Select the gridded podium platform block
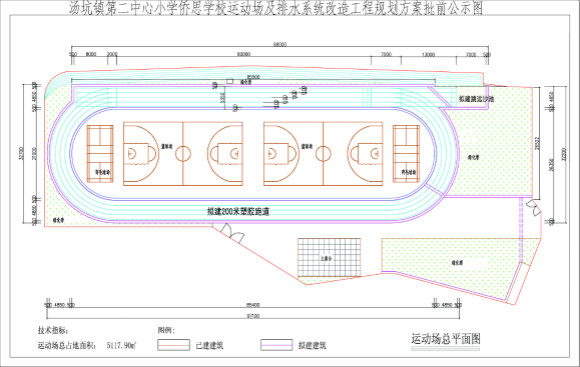 [x=329, y=257]
